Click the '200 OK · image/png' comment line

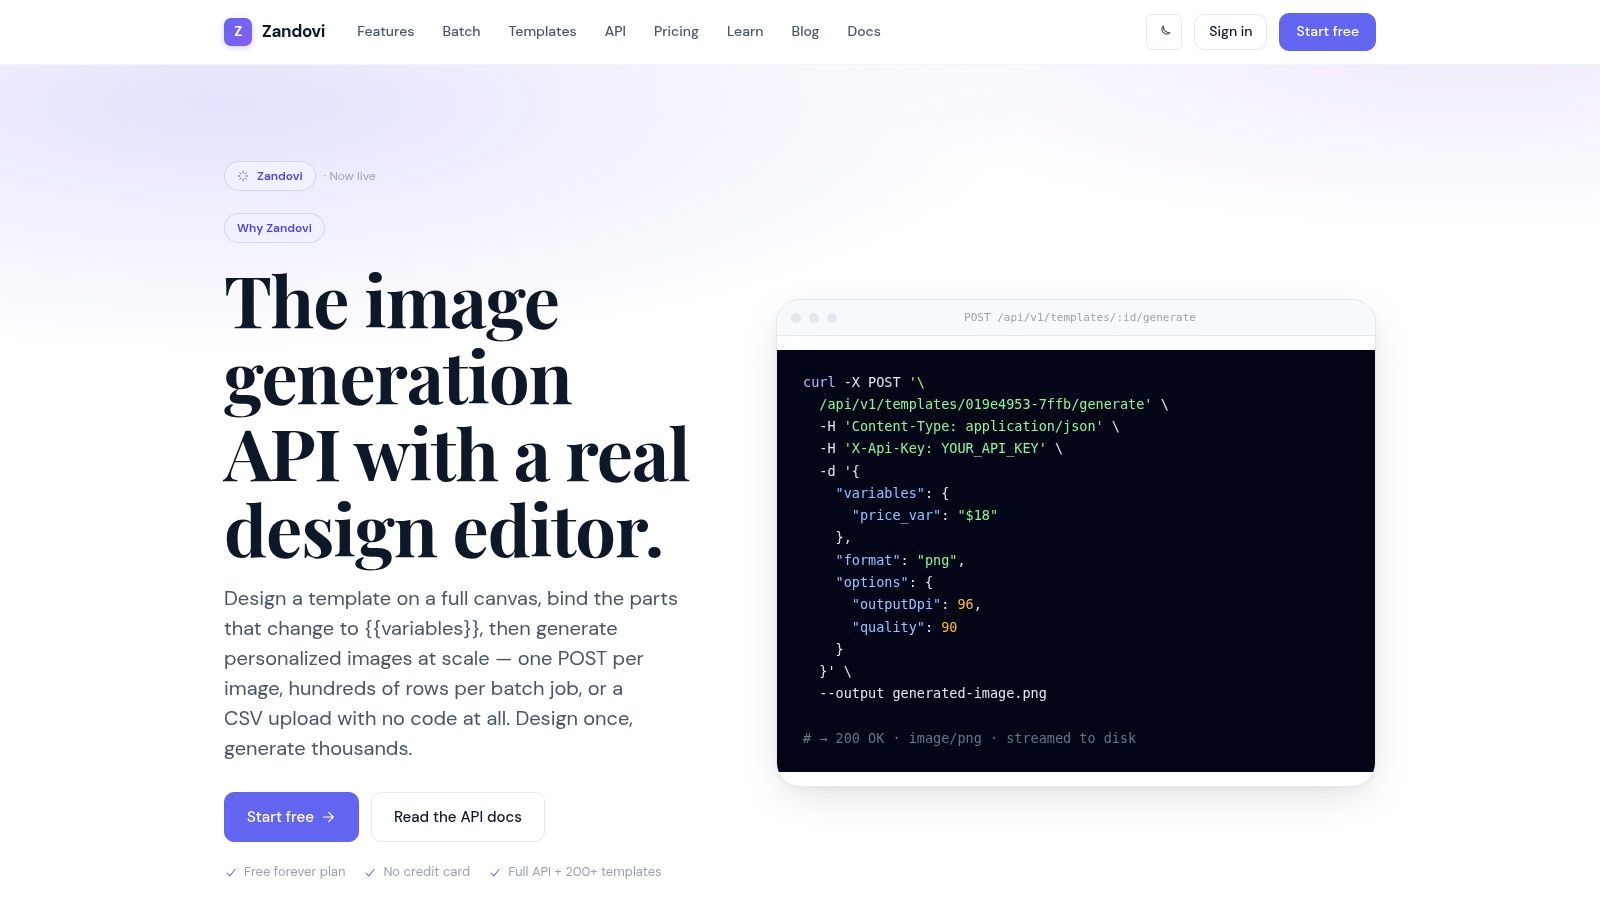(x=969, y=738)
